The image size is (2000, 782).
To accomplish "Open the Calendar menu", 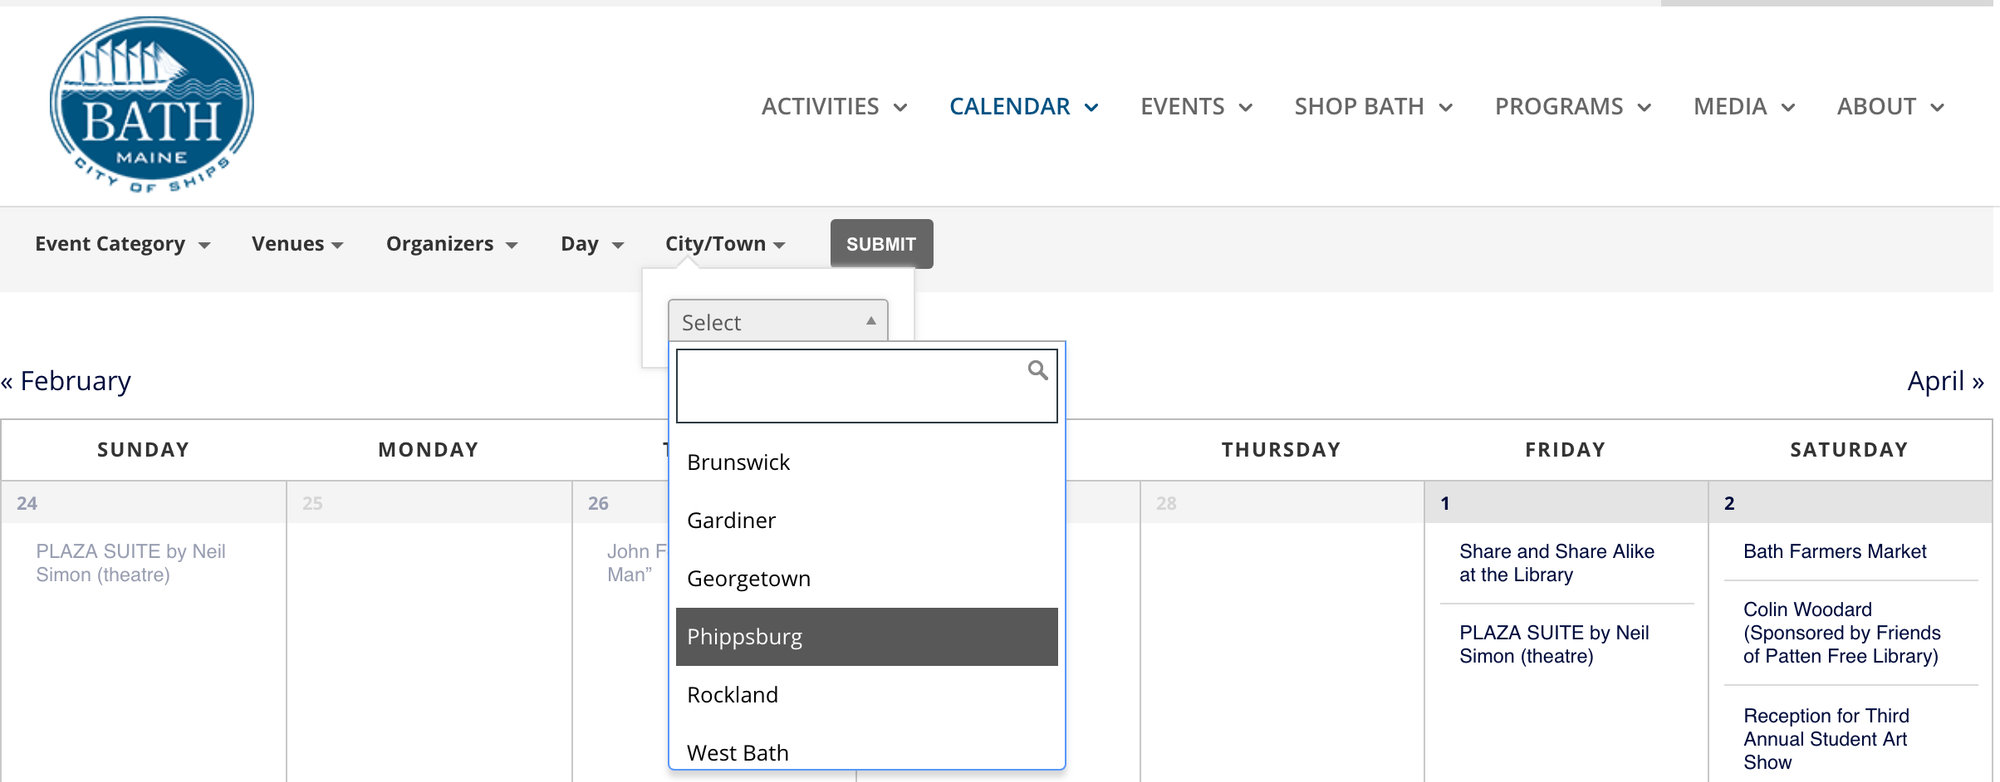I will pos(1024,106).
